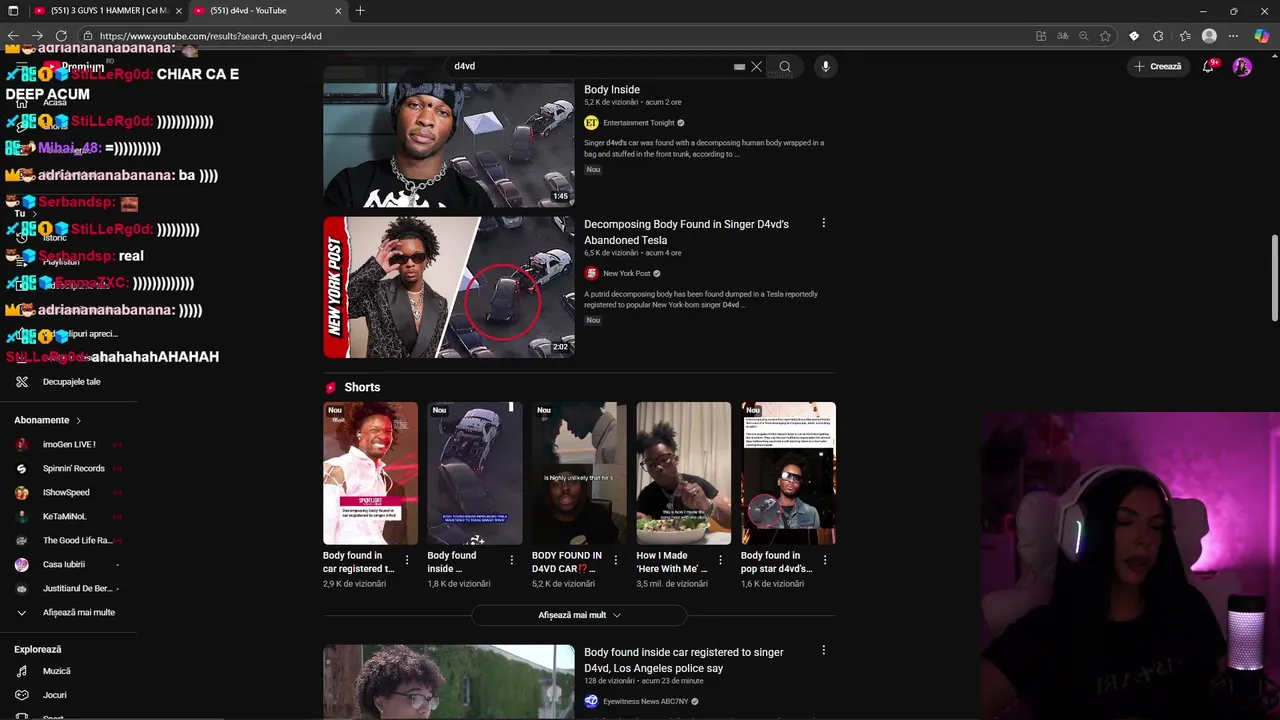The image size is (1280, 720).
Task: Open Justitiarul De Ber... subscription link
Action: pyautogui.click(x=78, y=589)
